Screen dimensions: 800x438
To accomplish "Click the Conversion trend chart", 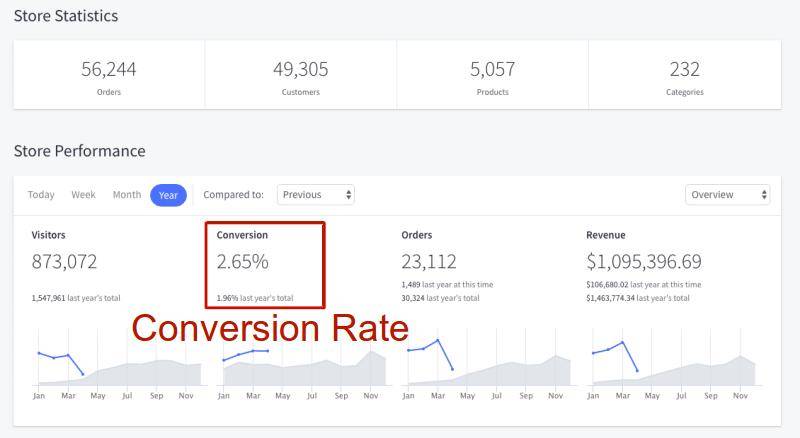I will [305, 364].
